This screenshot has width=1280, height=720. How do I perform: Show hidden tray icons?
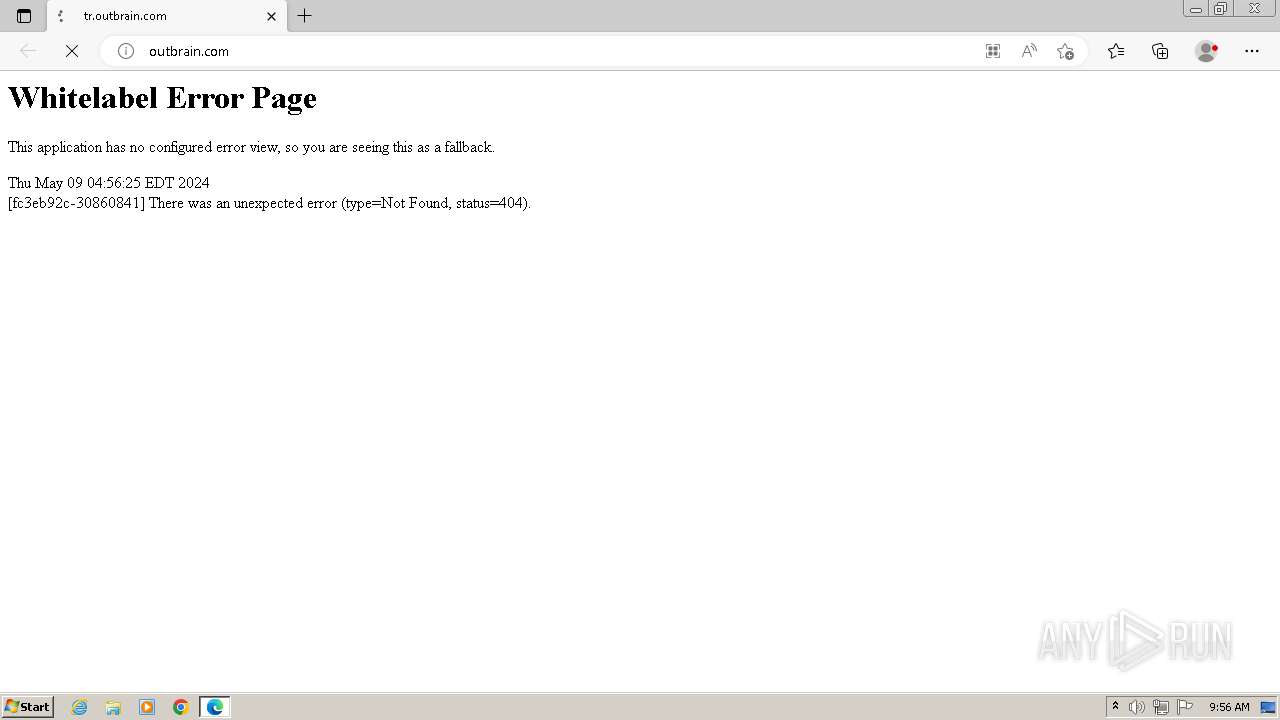point(1115,707)
